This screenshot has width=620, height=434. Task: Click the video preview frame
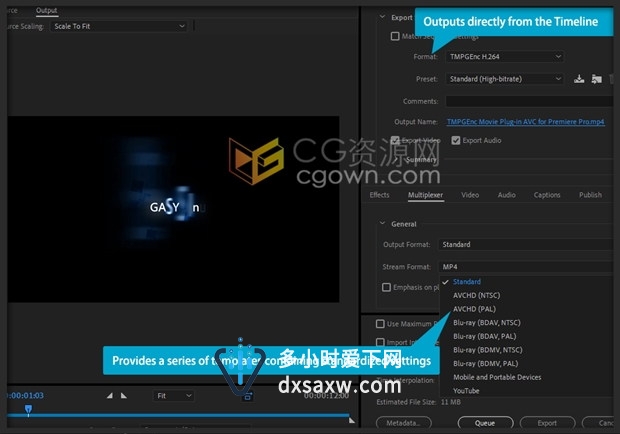(x=173, y=209)
